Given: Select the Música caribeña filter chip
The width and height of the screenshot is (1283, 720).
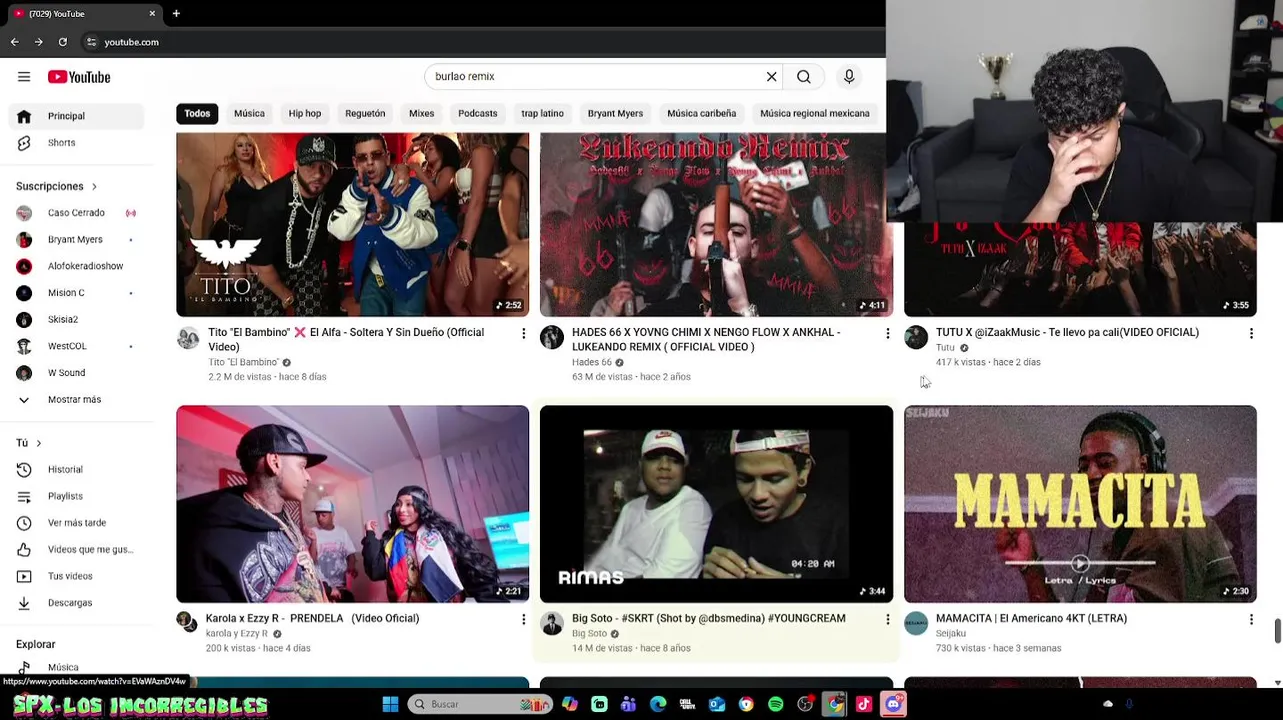Looking at the screenshot, I should click(x=701, y=113).
